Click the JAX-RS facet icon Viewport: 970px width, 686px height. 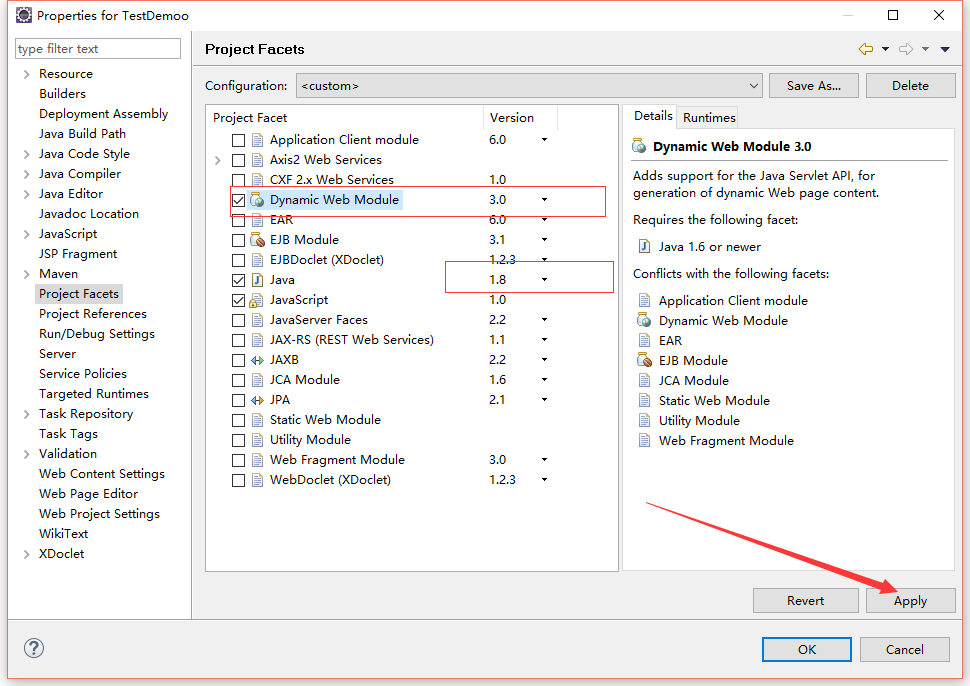257,340
